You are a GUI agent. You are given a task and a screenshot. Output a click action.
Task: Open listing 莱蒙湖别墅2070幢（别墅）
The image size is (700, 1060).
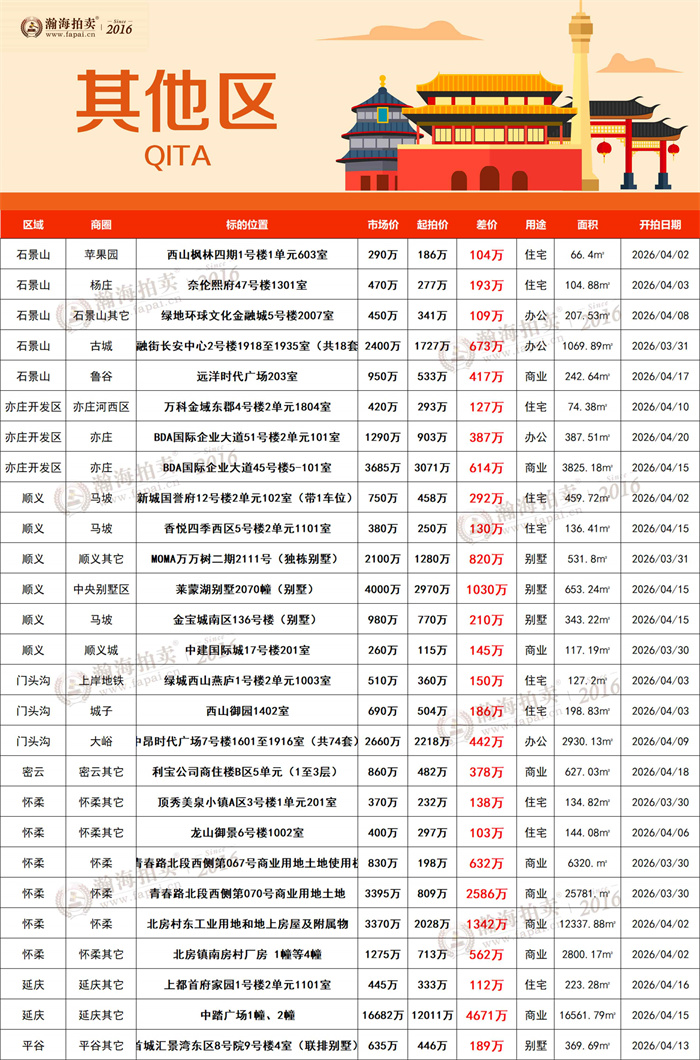pos(246,589)
